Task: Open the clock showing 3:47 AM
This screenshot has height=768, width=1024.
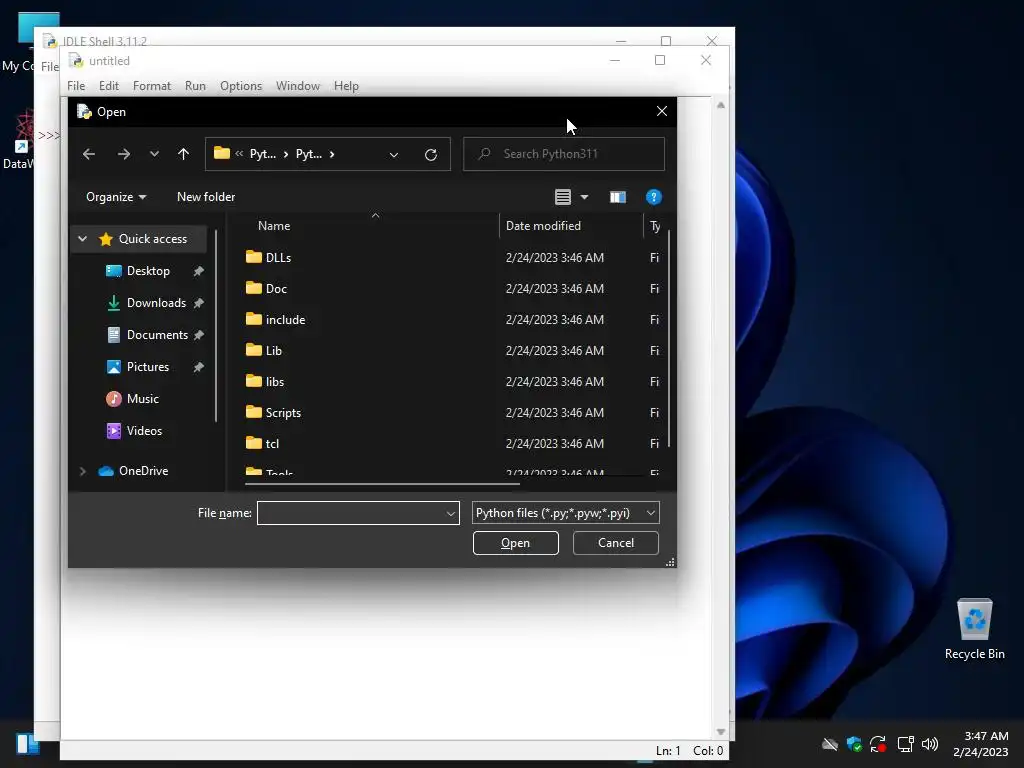Action: (980, 744)
